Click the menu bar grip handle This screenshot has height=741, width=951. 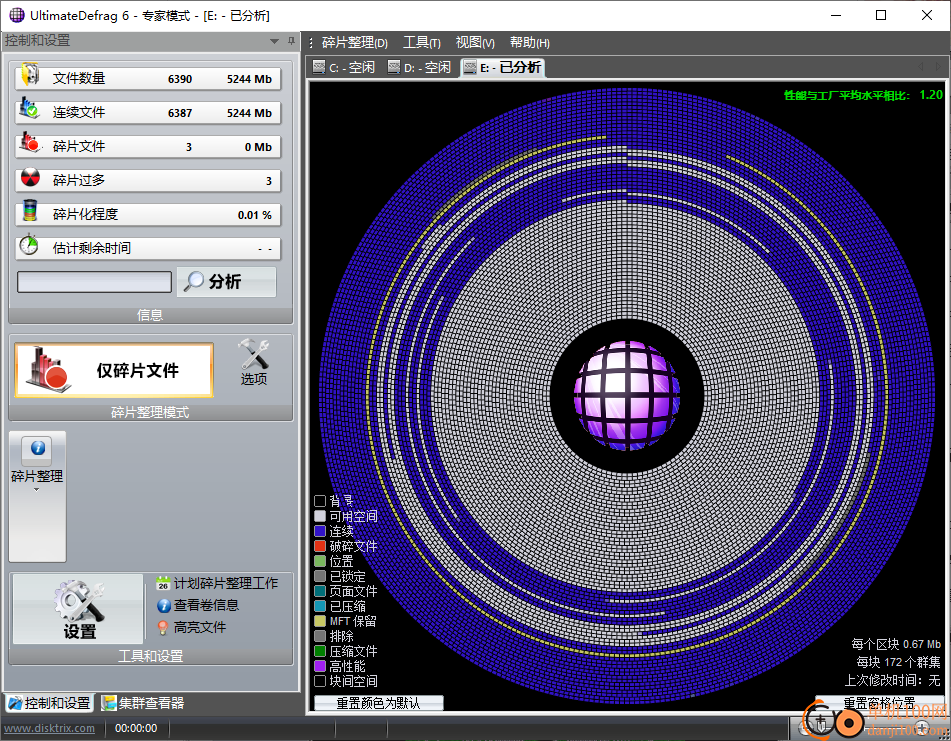tap(311, 42)
